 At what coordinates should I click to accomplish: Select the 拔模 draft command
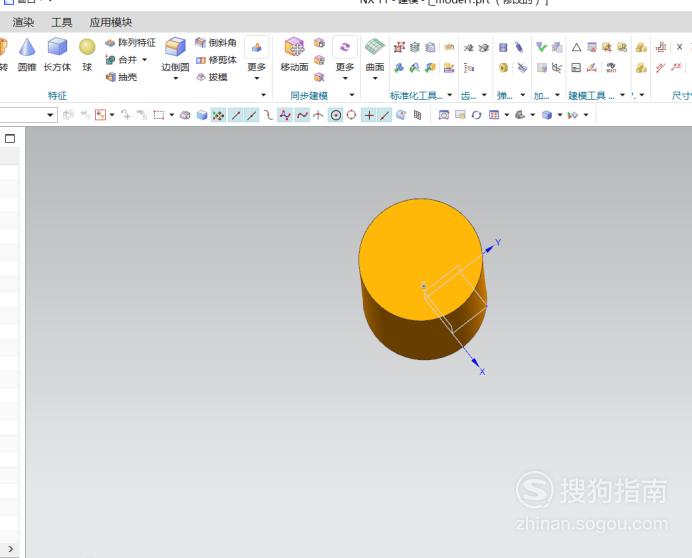coord(211,77)
